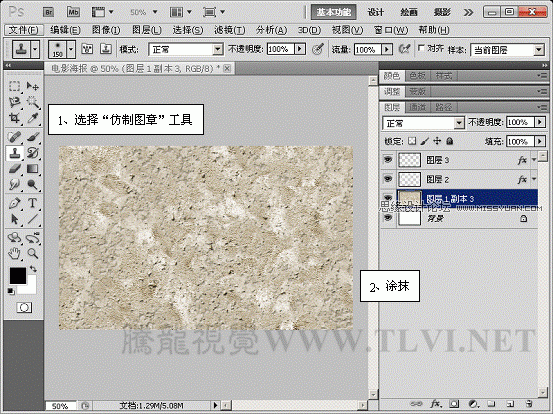
Task: Select the Dodge tool
Action: click(x=32, y=184)
